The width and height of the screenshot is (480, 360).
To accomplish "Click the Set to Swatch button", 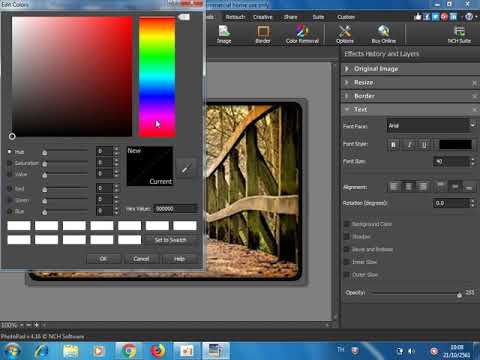I will (170, 240).
